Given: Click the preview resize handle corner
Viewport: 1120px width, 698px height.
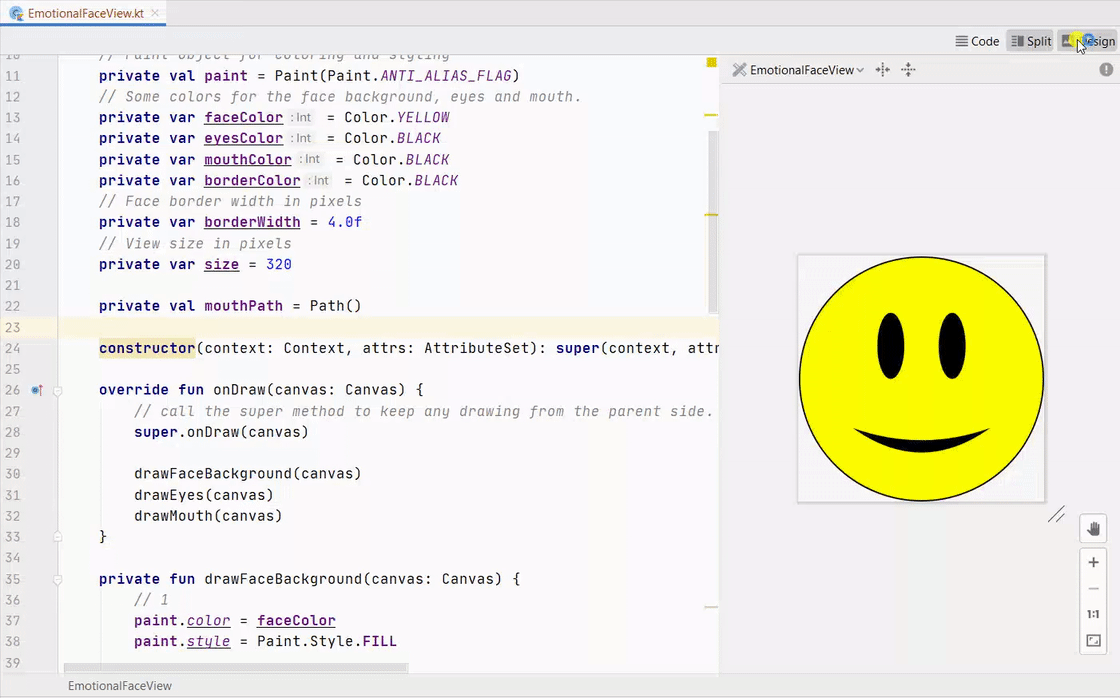Looking at the screenshot, I should (x=1056, y=514).
